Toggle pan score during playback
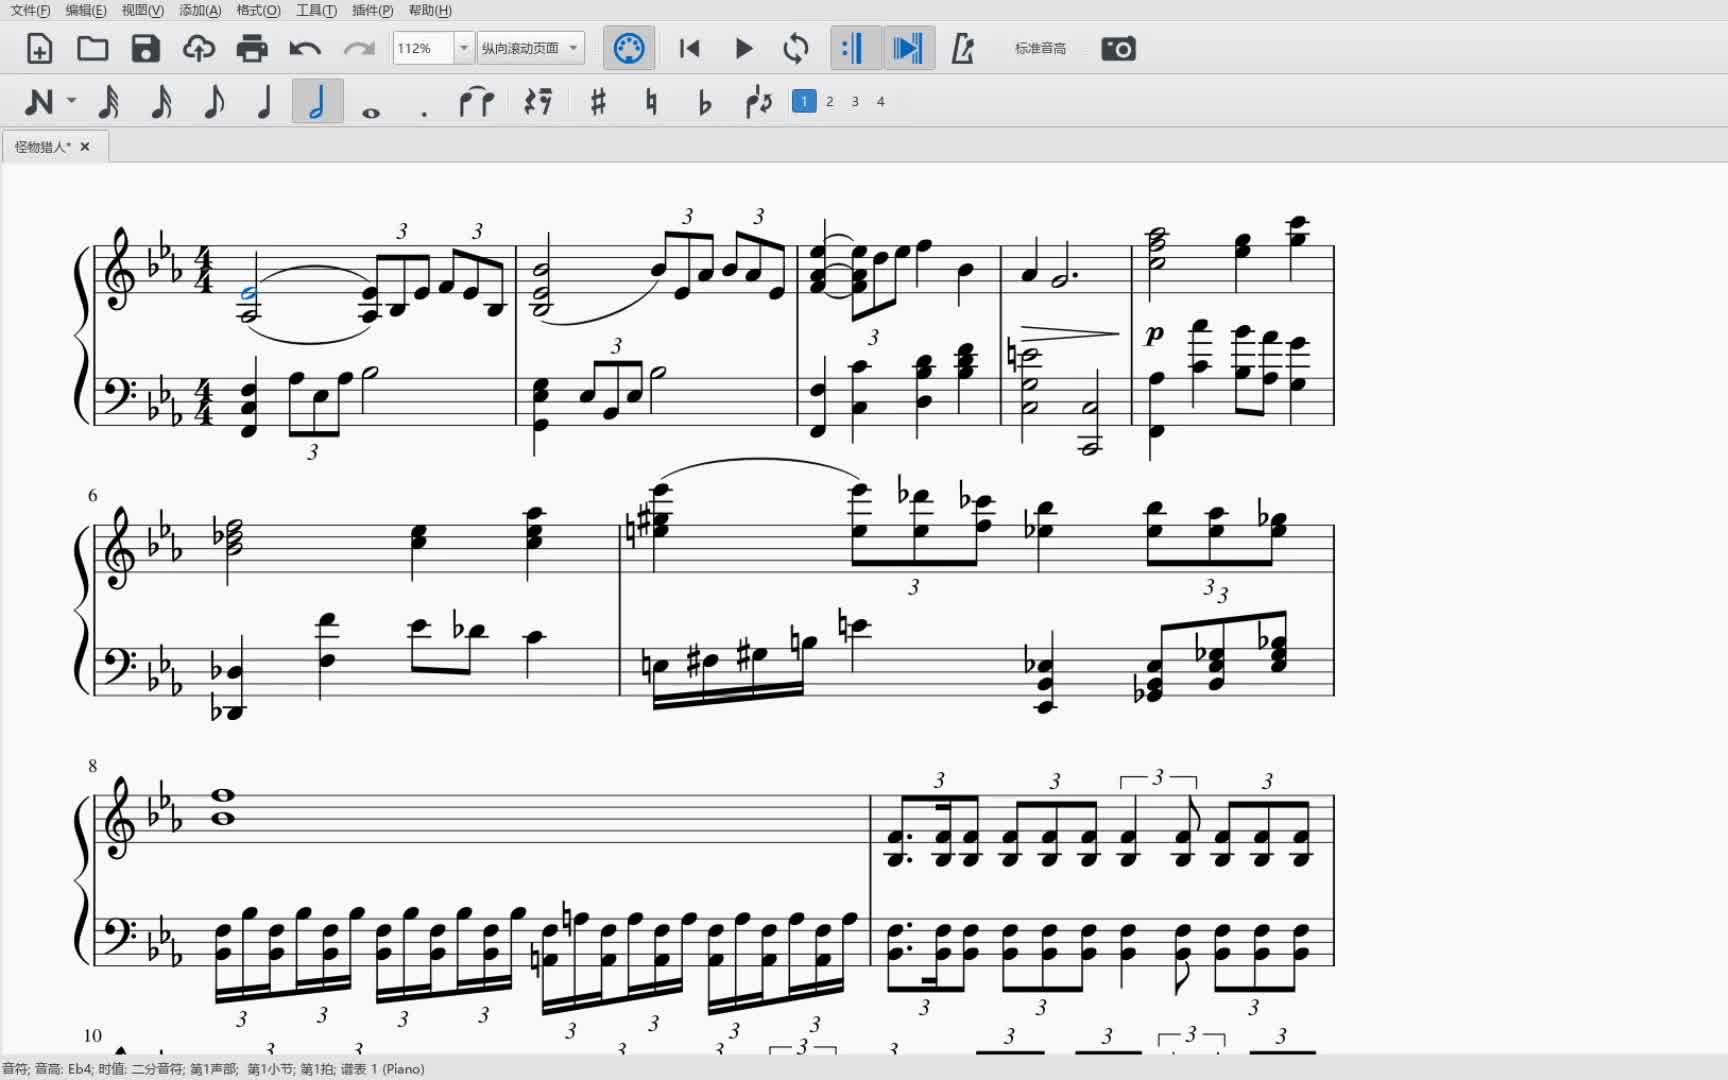This screenshot has height=1080, width=1728. 908,48
